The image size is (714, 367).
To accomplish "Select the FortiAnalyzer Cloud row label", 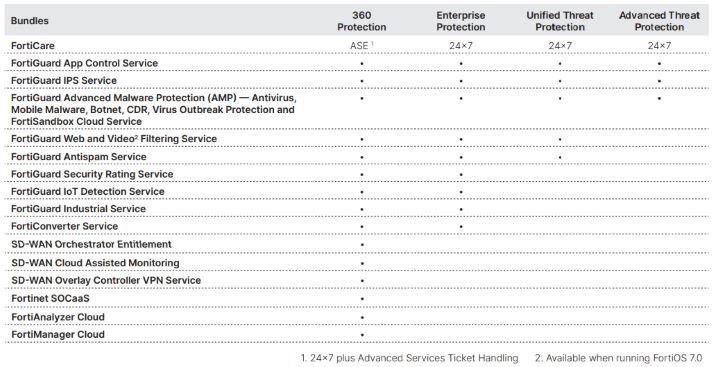I will 58,317.
